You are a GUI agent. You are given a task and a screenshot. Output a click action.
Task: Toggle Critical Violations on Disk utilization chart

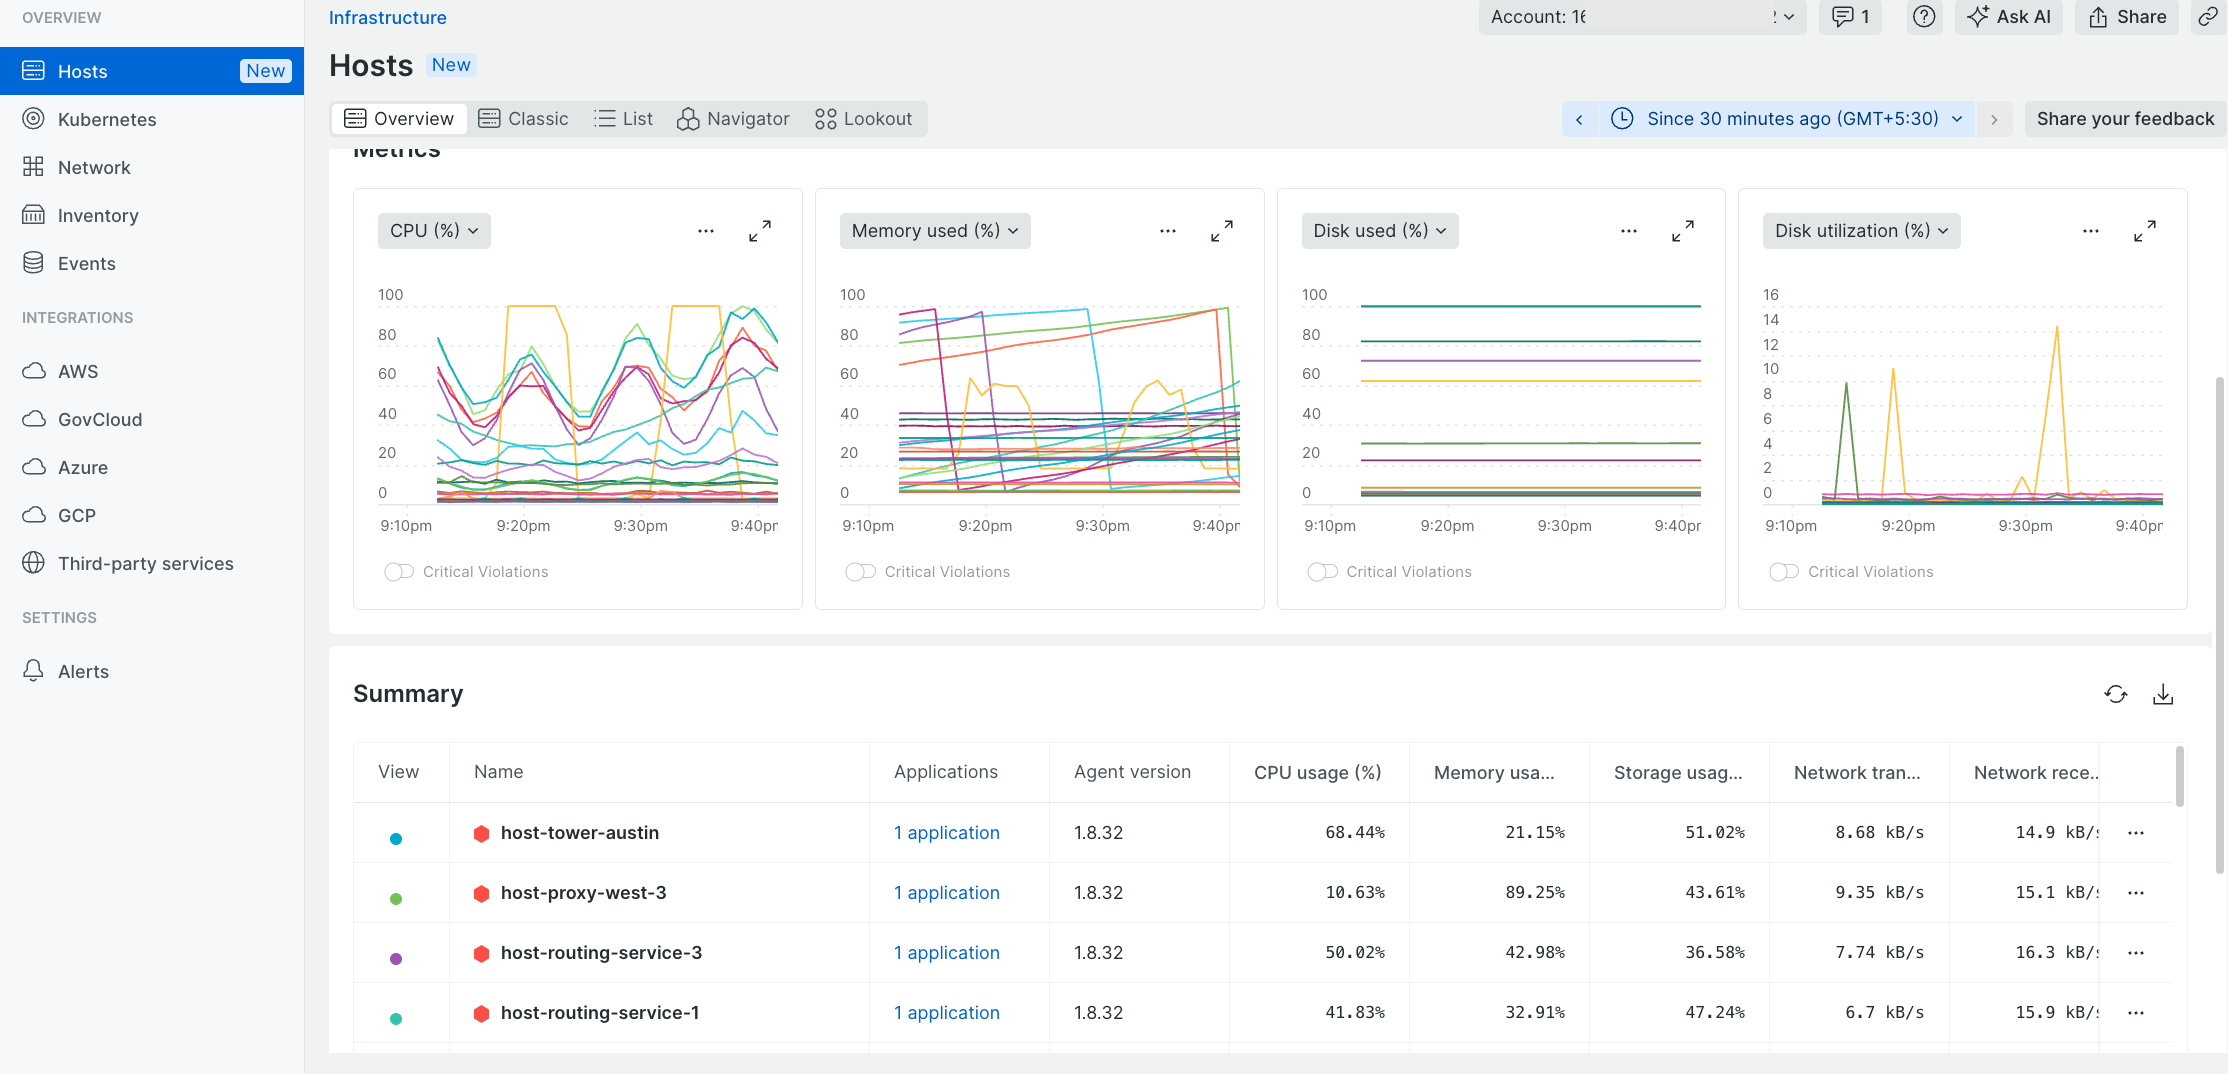tap(1784, 572)
